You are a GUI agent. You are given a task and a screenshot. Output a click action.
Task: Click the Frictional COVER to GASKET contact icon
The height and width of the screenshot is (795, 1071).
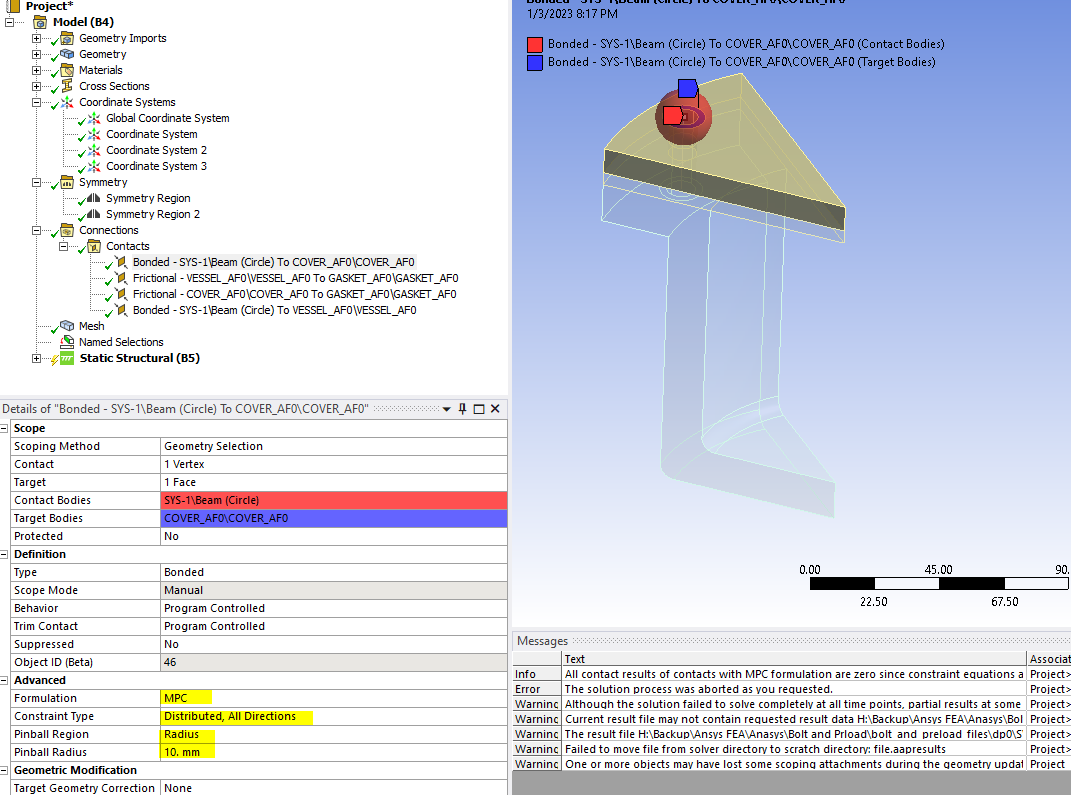coord(121,294)
